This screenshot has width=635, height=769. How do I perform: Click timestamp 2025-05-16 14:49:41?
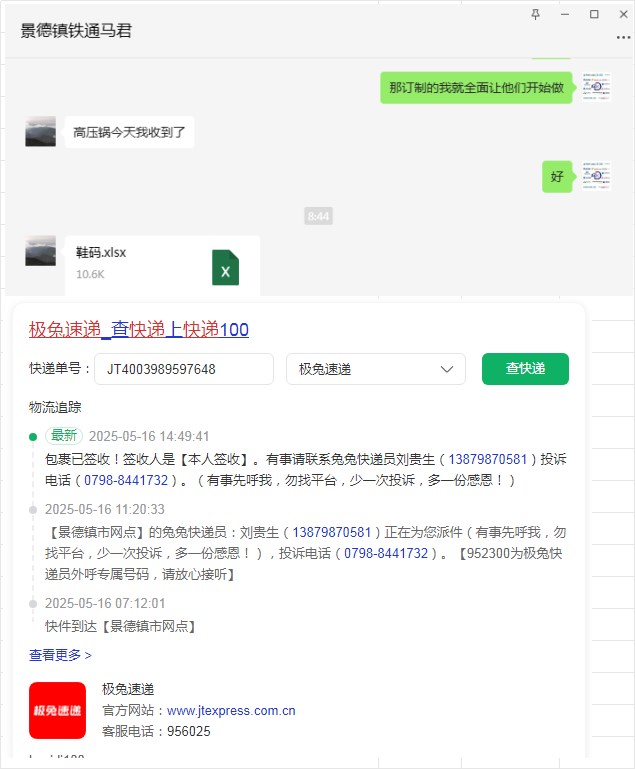[149, 436]
